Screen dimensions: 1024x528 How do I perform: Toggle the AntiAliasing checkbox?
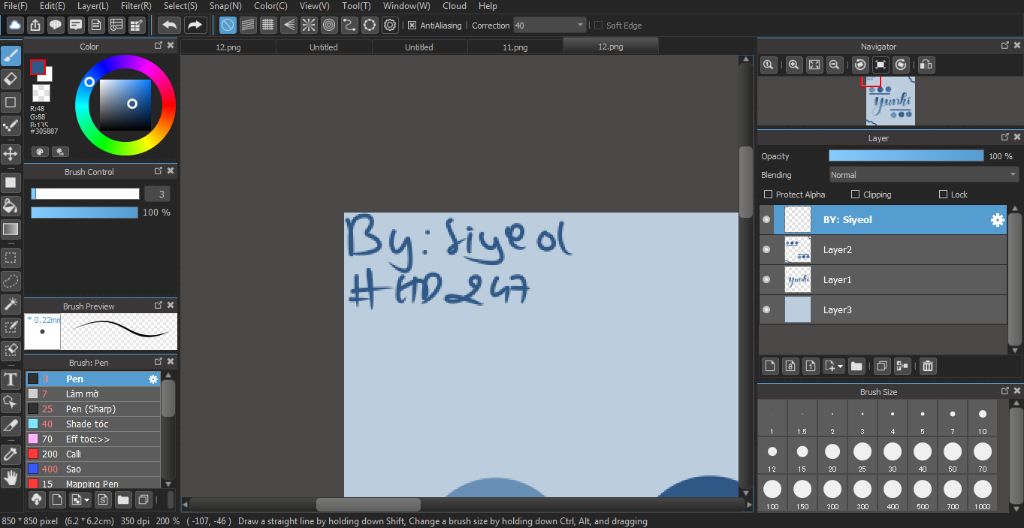[412, 25]
